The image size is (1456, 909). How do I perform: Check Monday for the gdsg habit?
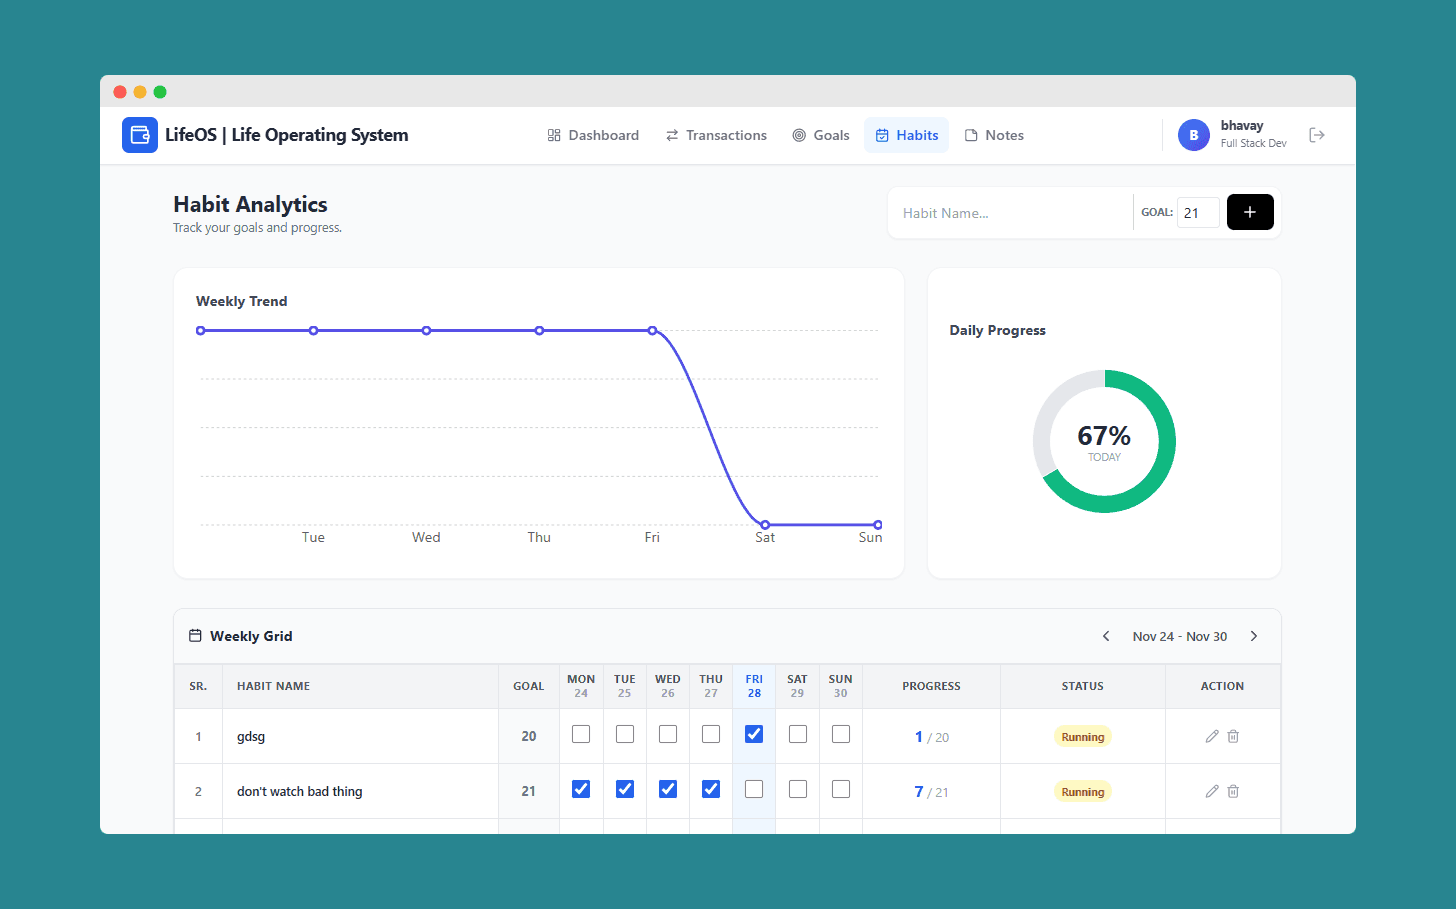pyautogui.click(x=581, y=734)
